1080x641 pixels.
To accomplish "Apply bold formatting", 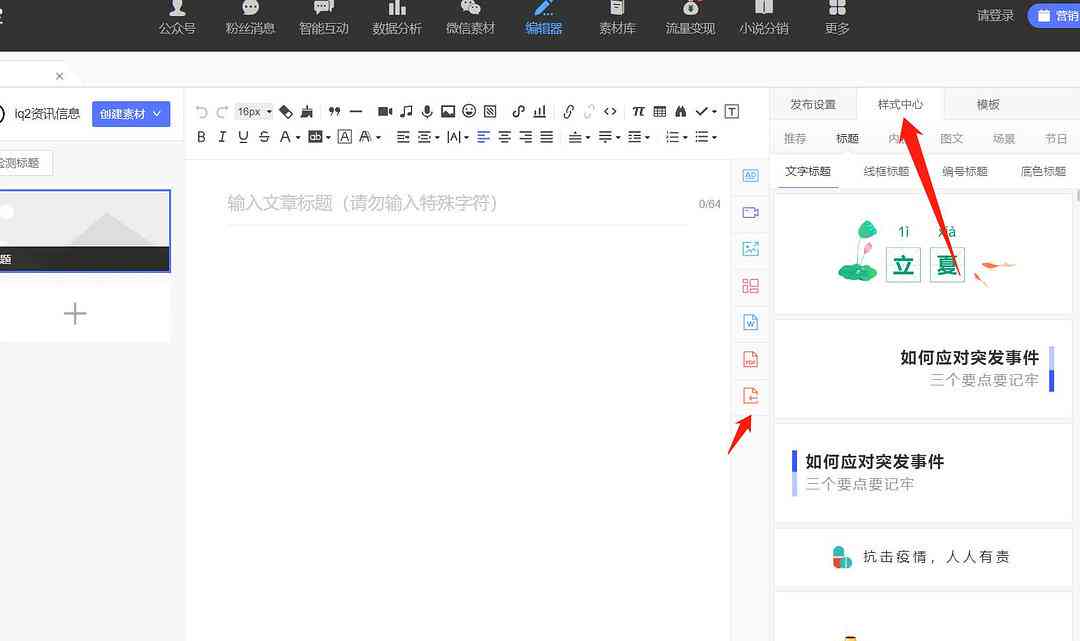I will [x=201, y=137].
